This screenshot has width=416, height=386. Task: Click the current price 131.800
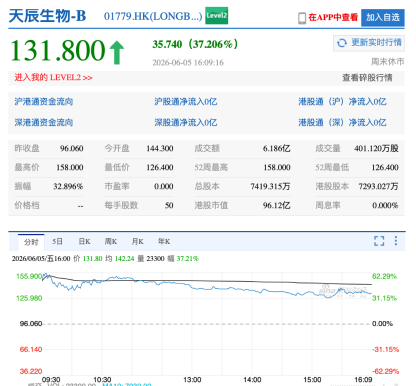click(58, 51)
